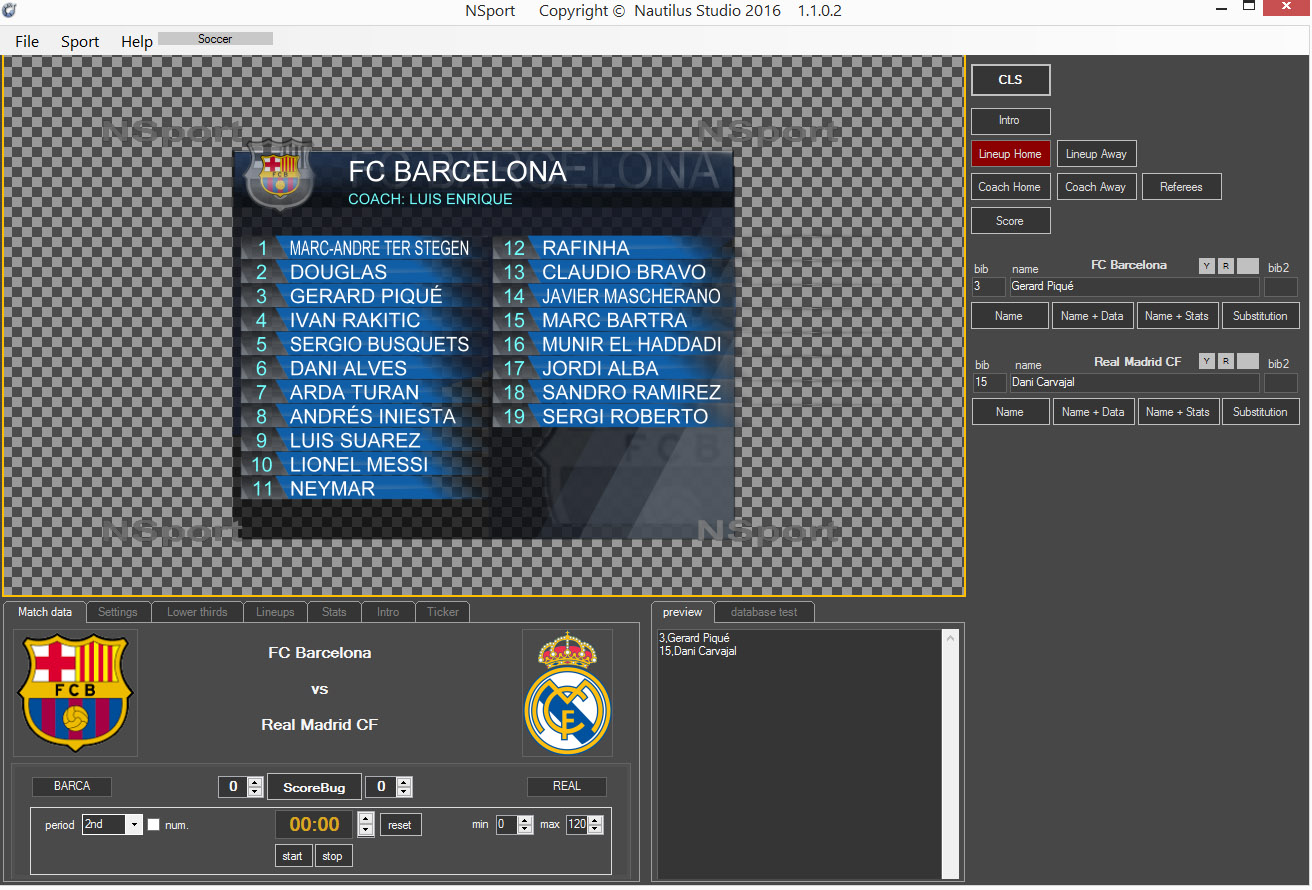Enable the num. checkbox next to period
The height and width of the screenshot is (890, 1312).
pyautogui.click(x=153, y=825)
